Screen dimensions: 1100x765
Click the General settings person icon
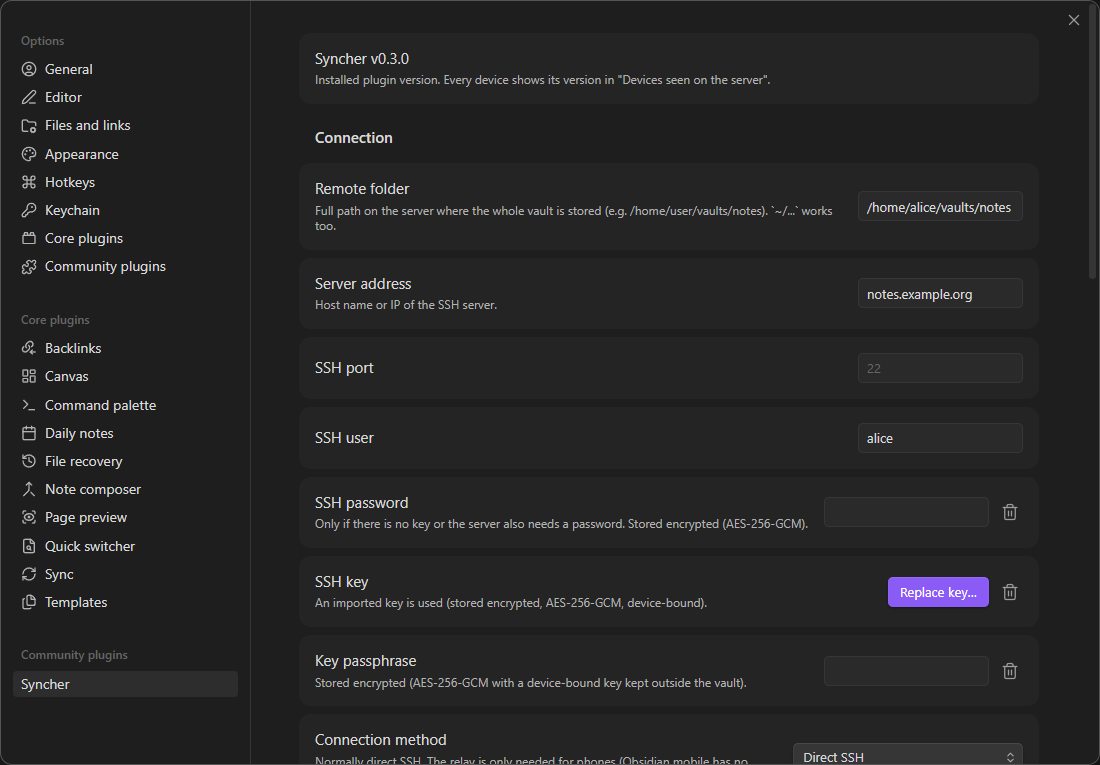29,69
